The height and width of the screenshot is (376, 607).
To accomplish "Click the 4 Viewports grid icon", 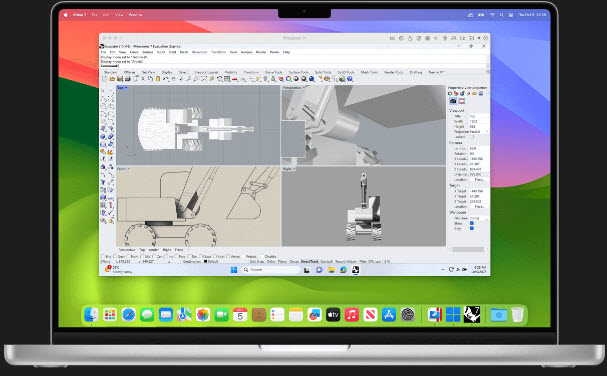I will click(x=226, y=79).
